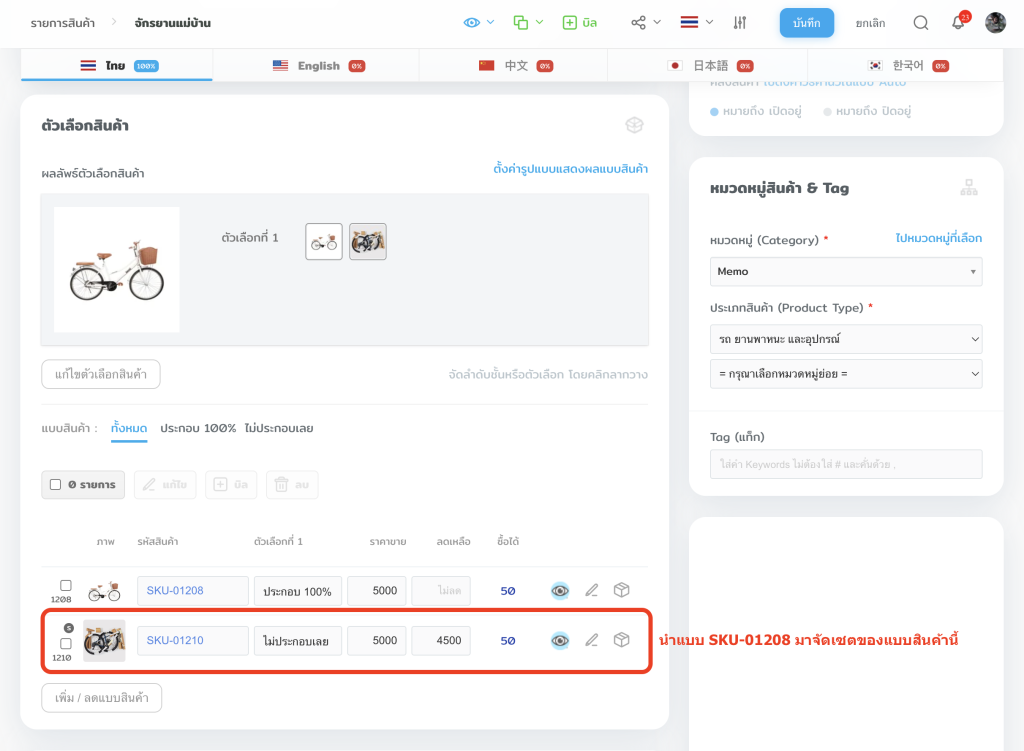Screen dimensions: 1024x751
Task: Click the Tag keywords input field
Action: click(845, 464)
